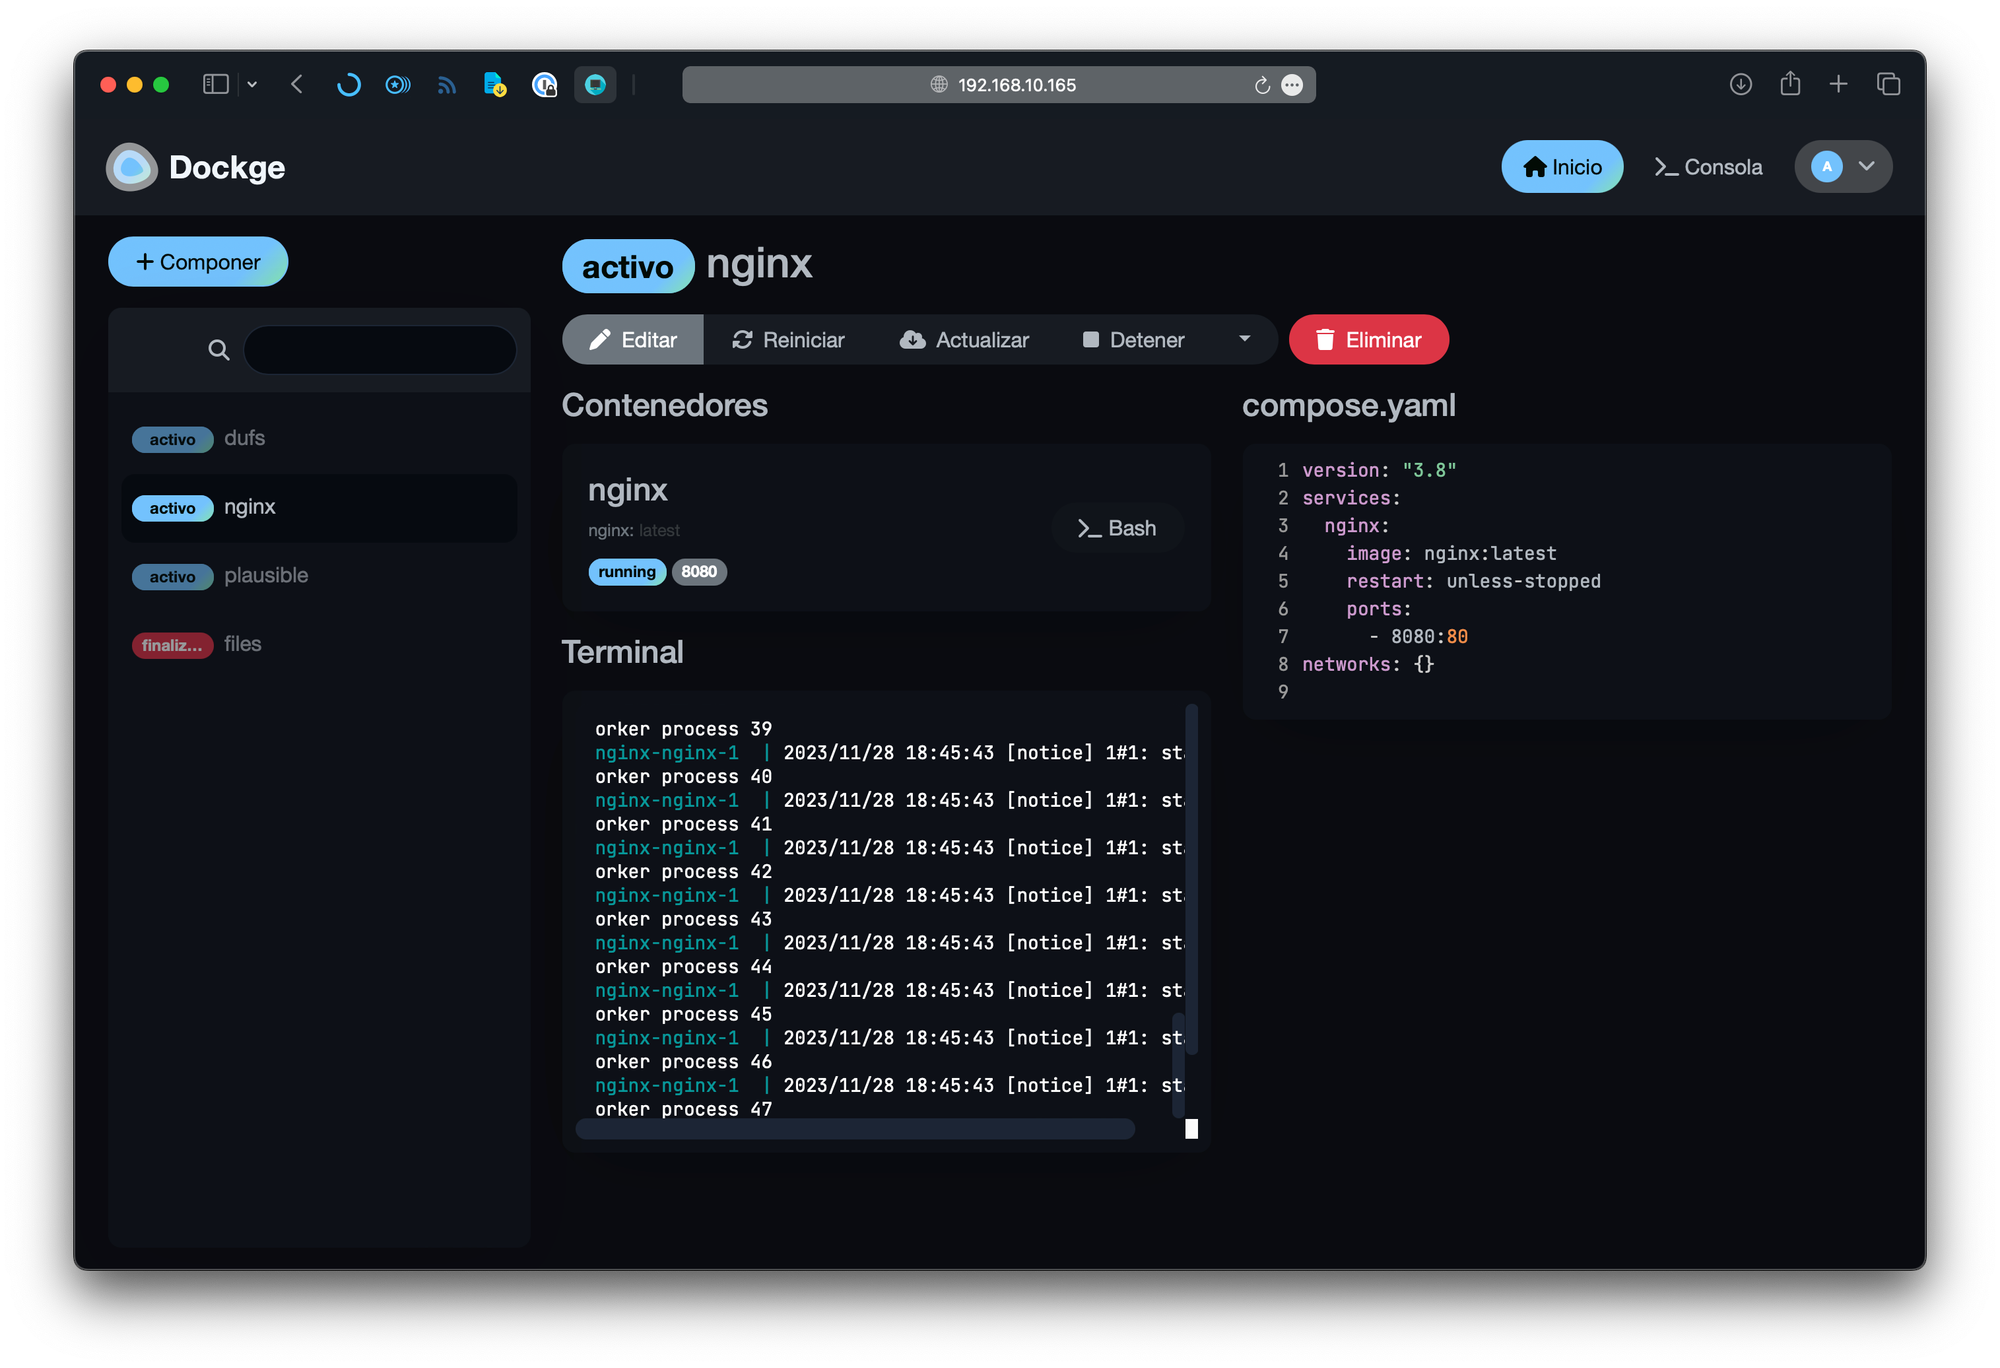Open the sidebar options chevron in Safari
Screen dimensions: 2000x1368
click(x=252, y=85)
